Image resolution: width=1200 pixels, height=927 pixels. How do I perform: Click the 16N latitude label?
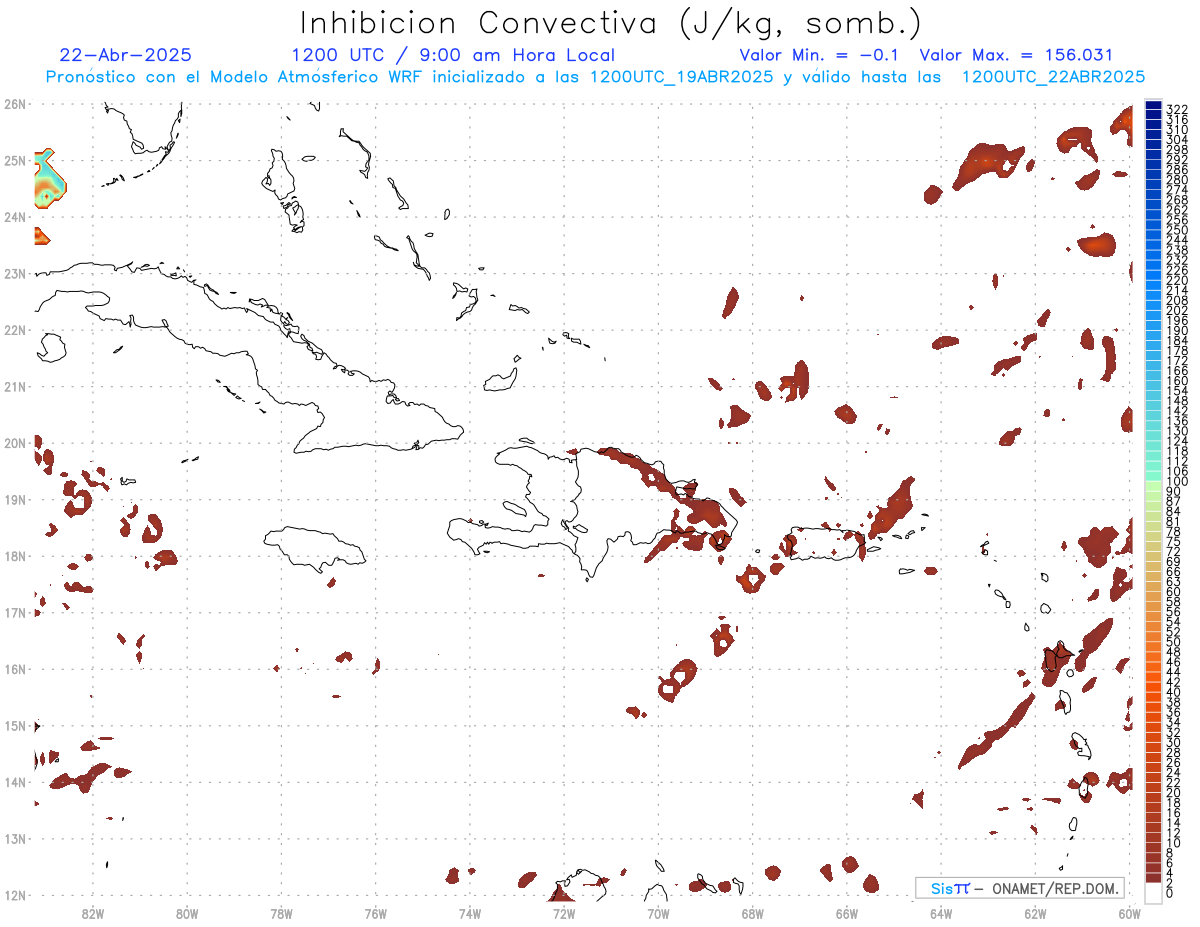[15, 669]
